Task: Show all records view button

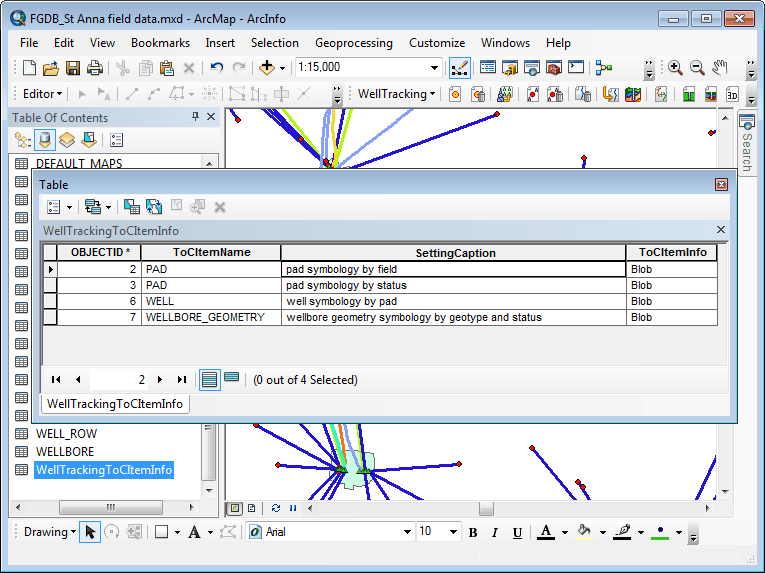Action: 209,380
